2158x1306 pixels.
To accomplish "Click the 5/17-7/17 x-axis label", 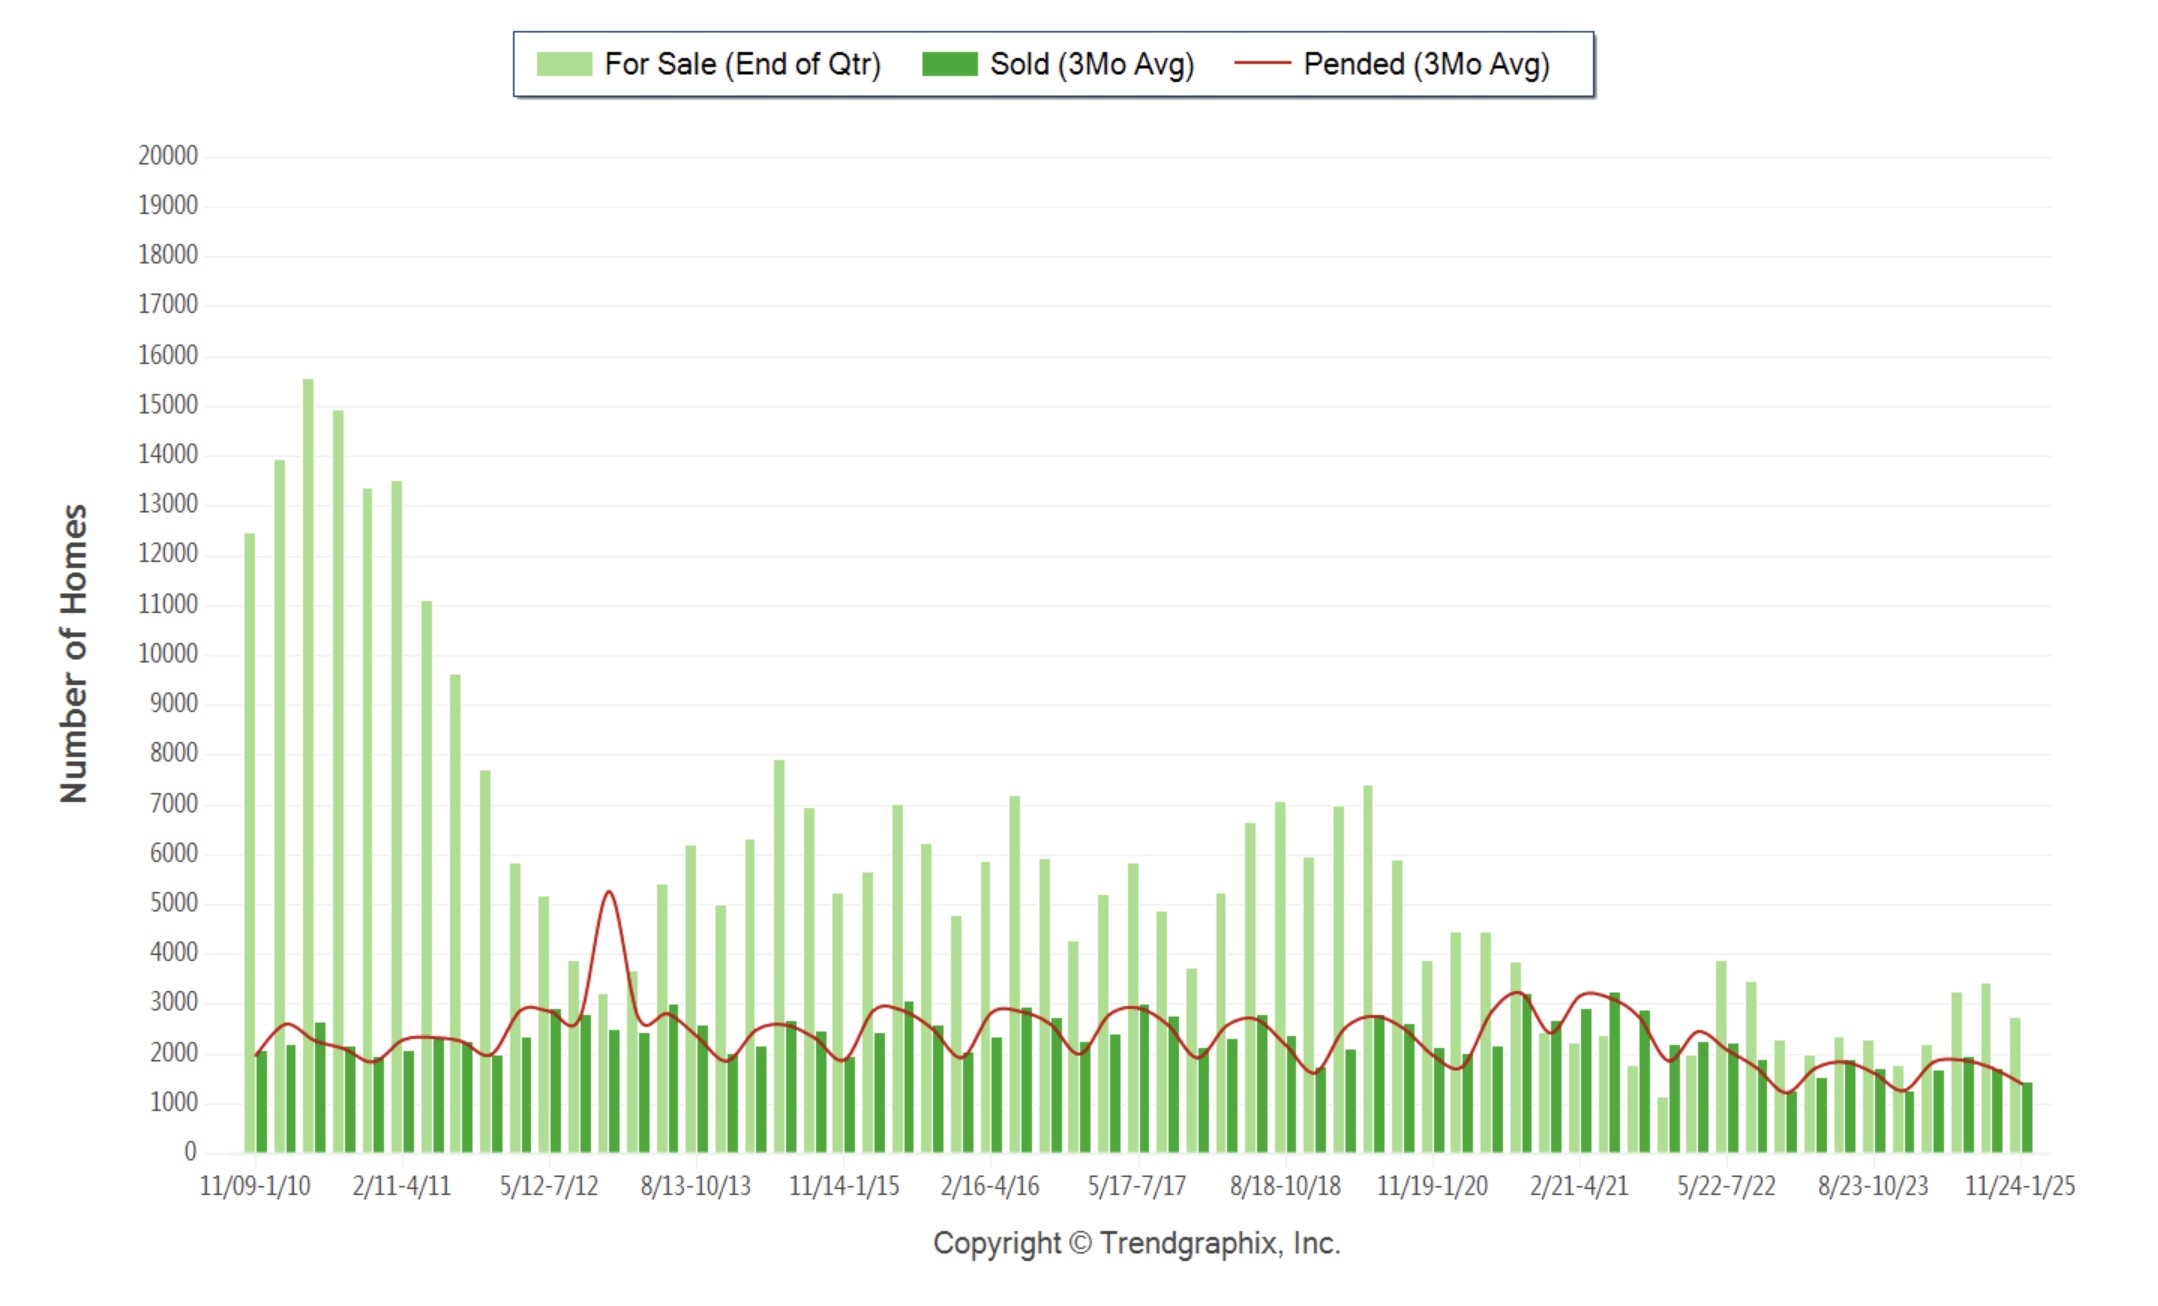I will (x=1137, y=1186).
